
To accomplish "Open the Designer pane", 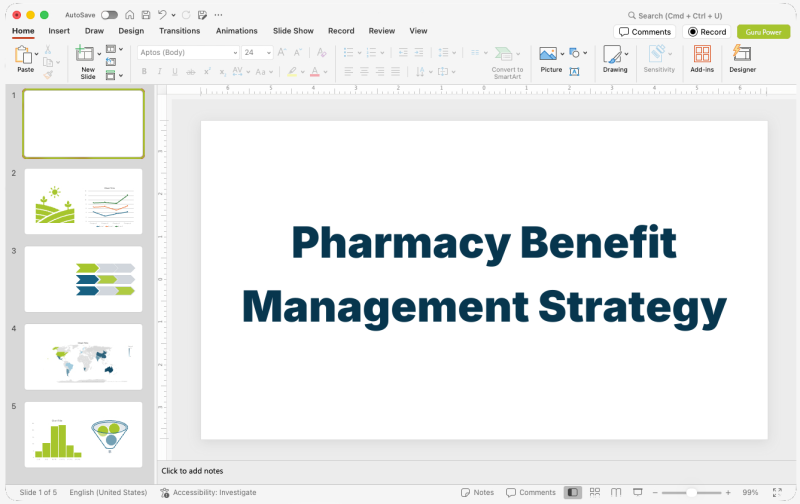I will click(x=742, y=59).
